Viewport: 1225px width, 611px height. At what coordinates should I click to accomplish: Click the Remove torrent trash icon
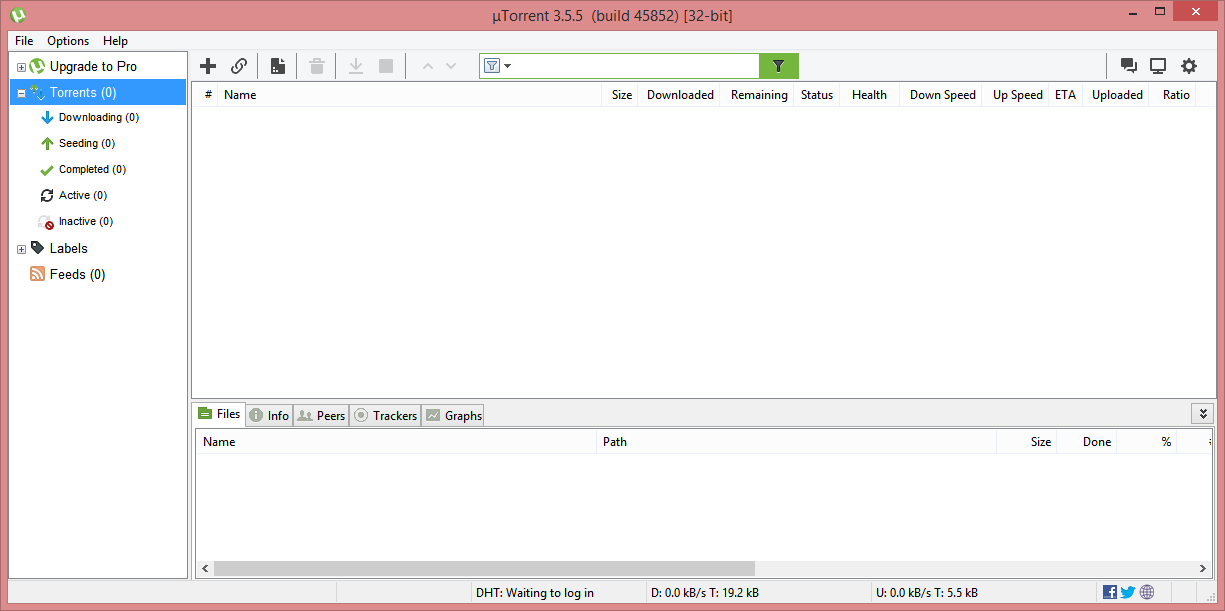point(317,66)
